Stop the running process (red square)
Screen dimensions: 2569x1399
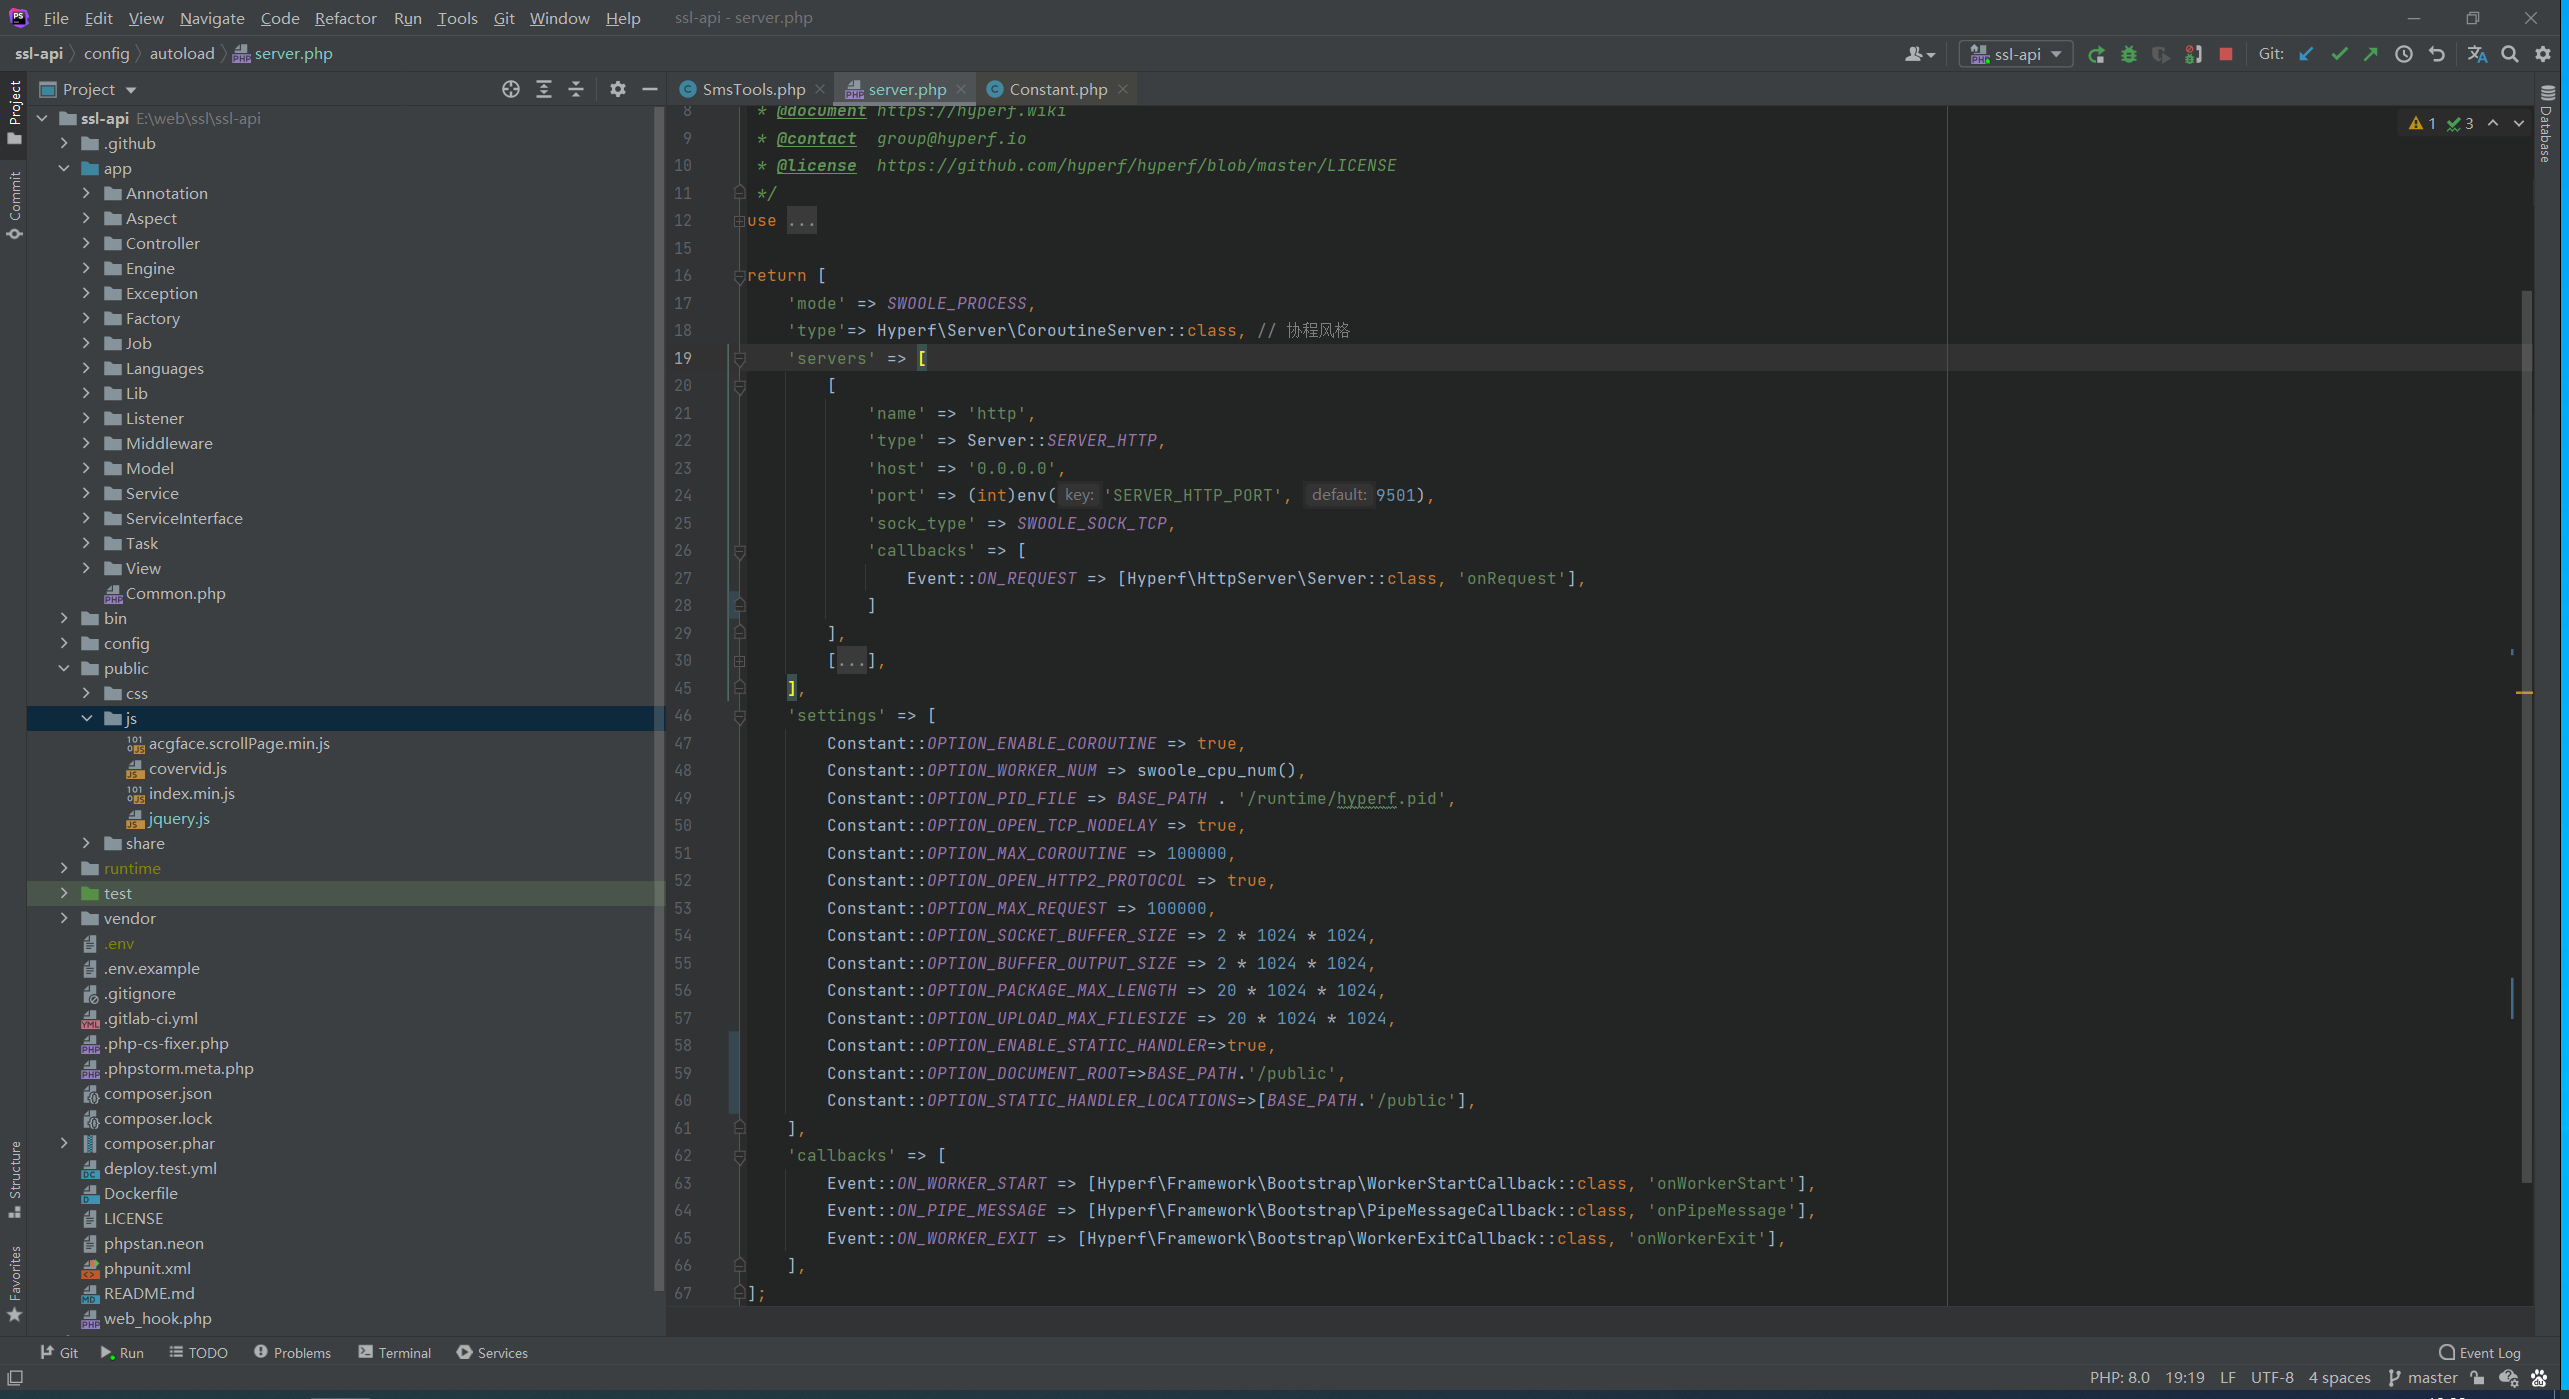(x=2225, y=54)
